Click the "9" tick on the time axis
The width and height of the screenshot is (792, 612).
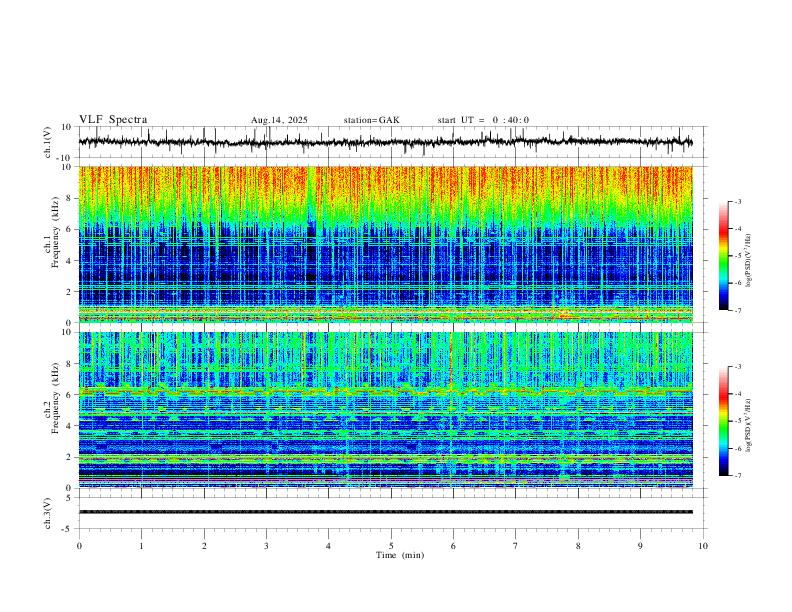640,546
